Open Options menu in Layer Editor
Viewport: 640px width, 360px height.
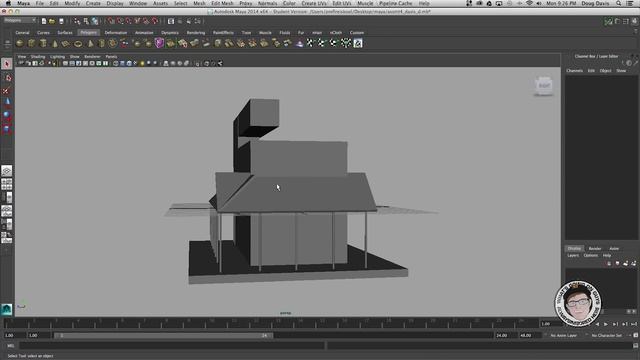tap(591, 256)
